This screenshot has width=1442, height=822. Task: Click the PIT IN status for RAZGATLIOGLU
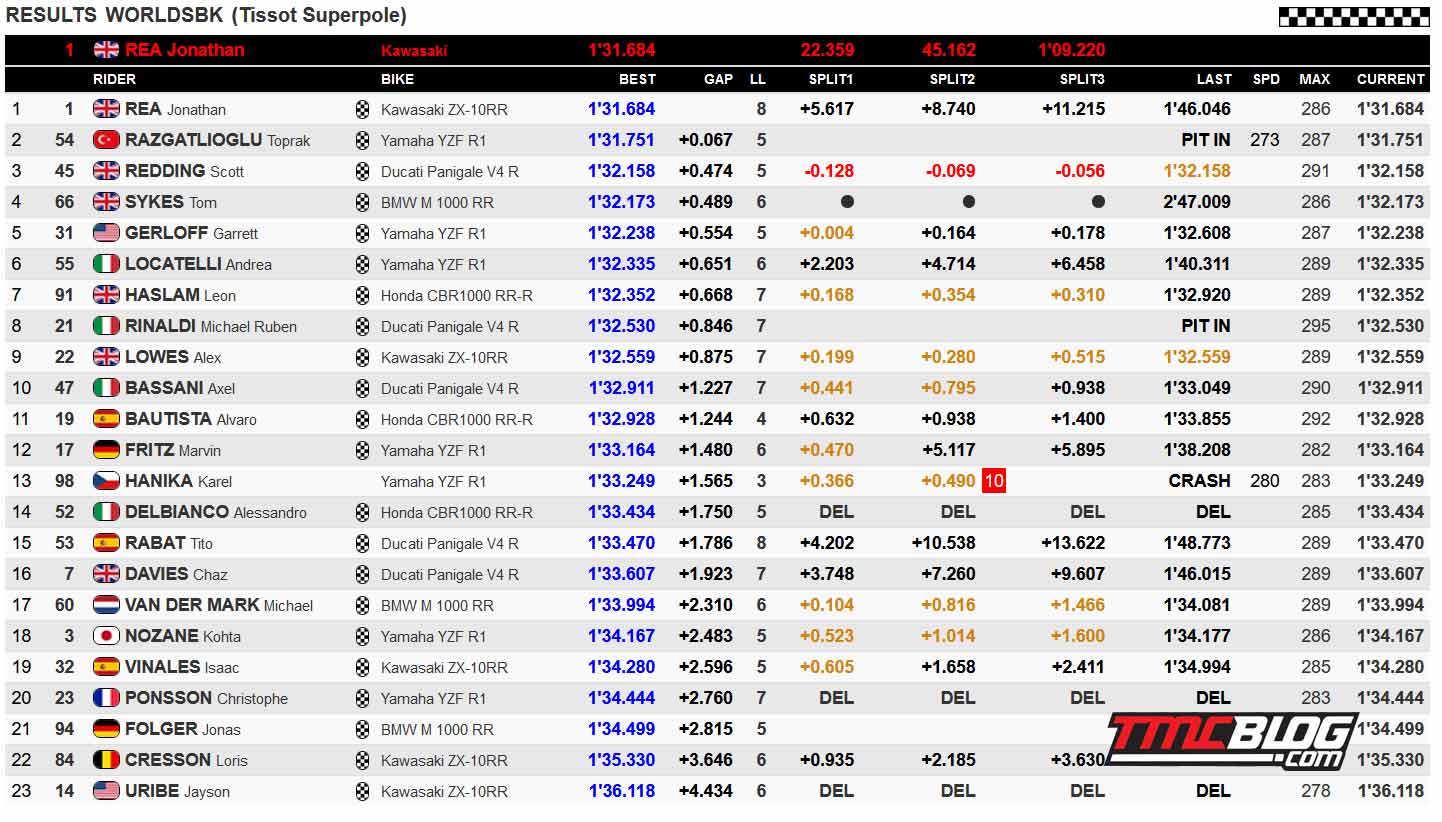click(x=1206, y=140)
